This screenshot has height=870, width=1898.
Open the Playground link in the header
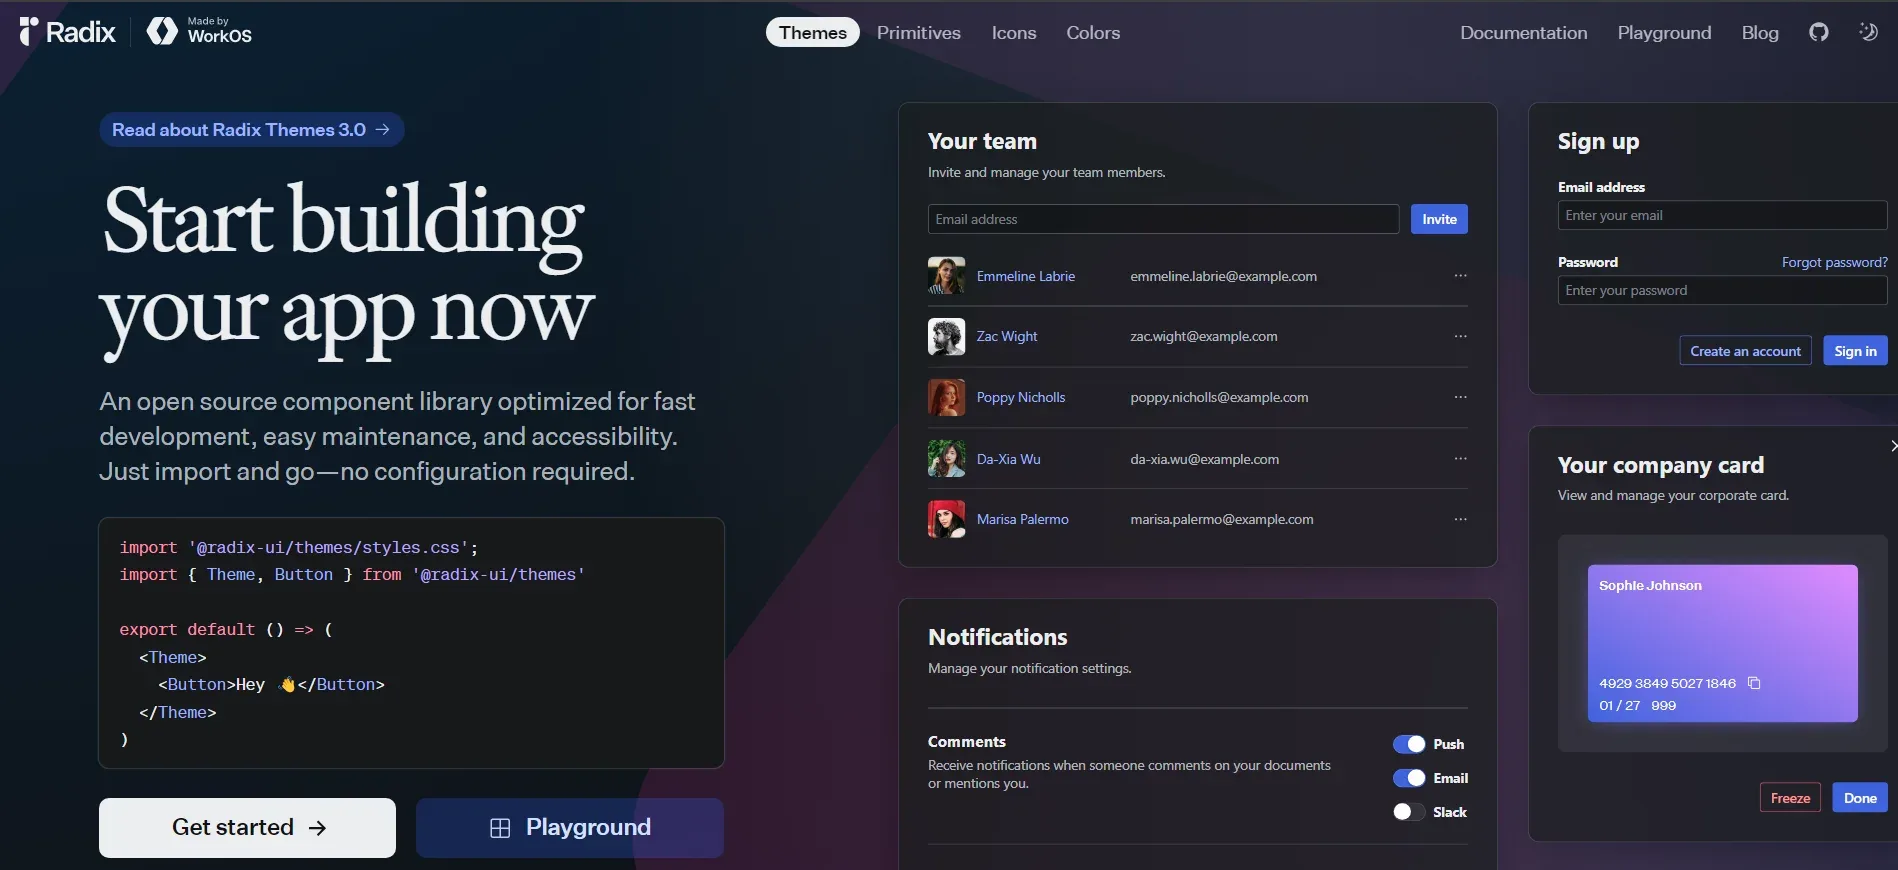1664,32
